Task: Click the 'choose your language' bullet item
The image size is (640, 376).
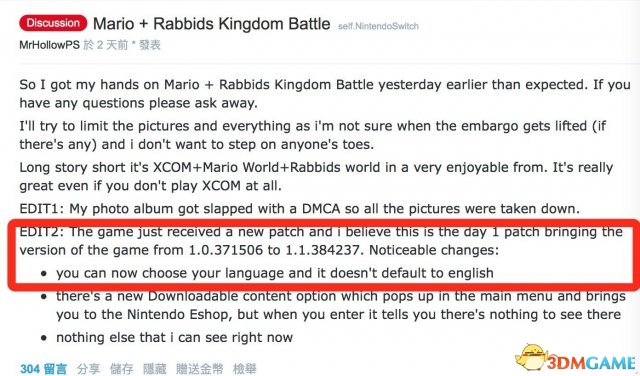Action: pyautogui.click(x=275, y=273)
